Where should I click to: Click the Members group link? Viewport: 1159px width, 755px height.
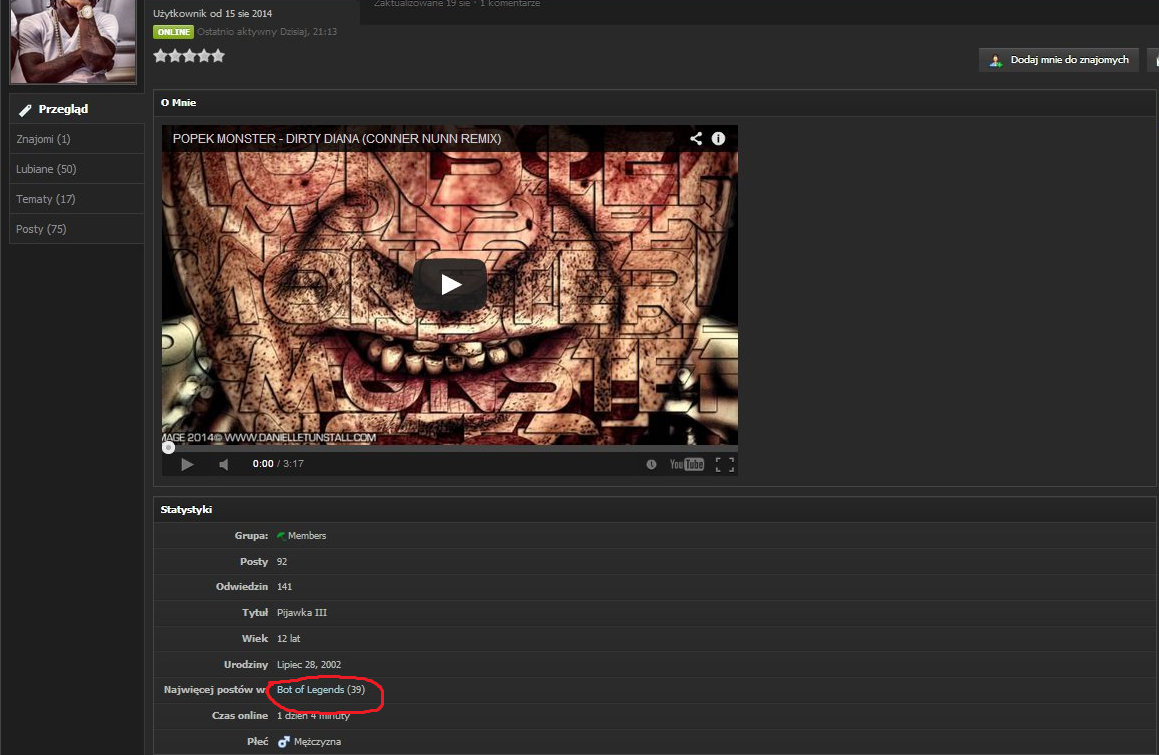coord(307,535)
